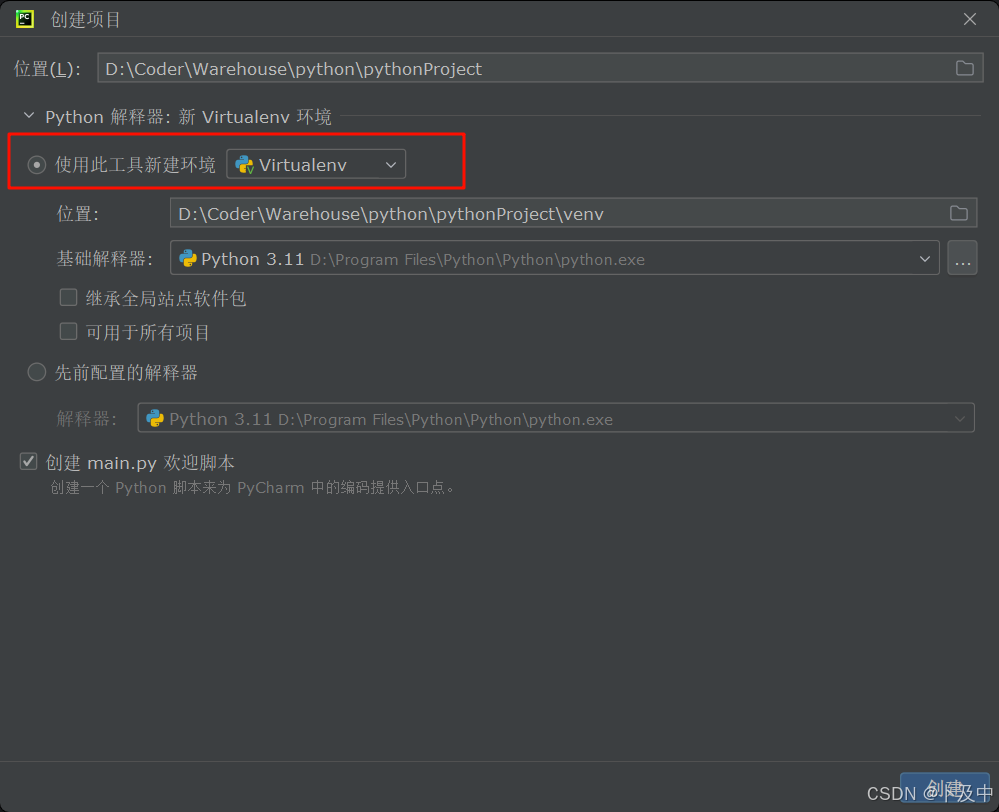
Task: Click the Python icon in Virtualenv dropdown
Action: (244, 165)
